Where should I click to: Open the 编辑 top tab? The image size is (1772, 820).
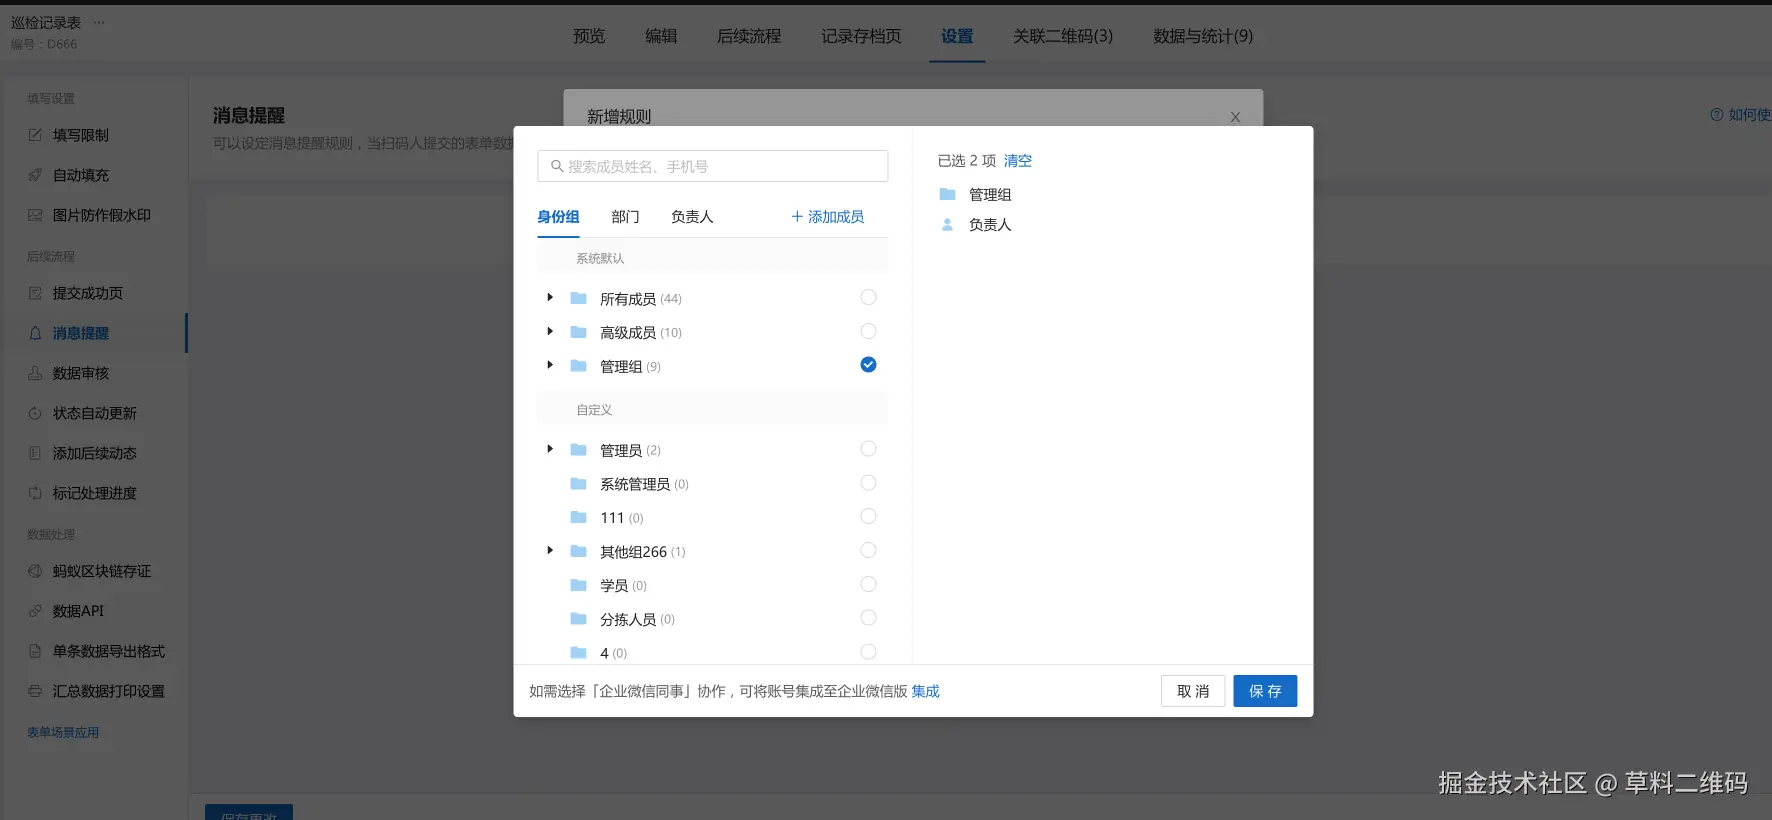point(661,36)
